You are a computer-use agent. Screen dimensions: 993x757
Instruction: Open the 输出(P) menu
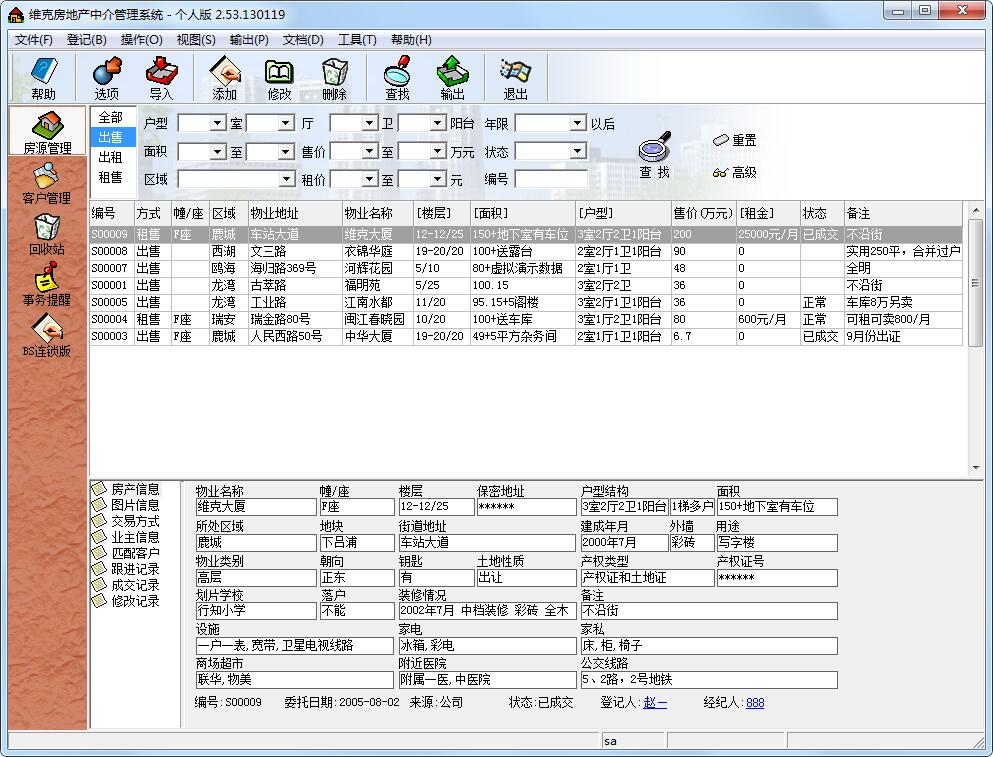point(250,40)
